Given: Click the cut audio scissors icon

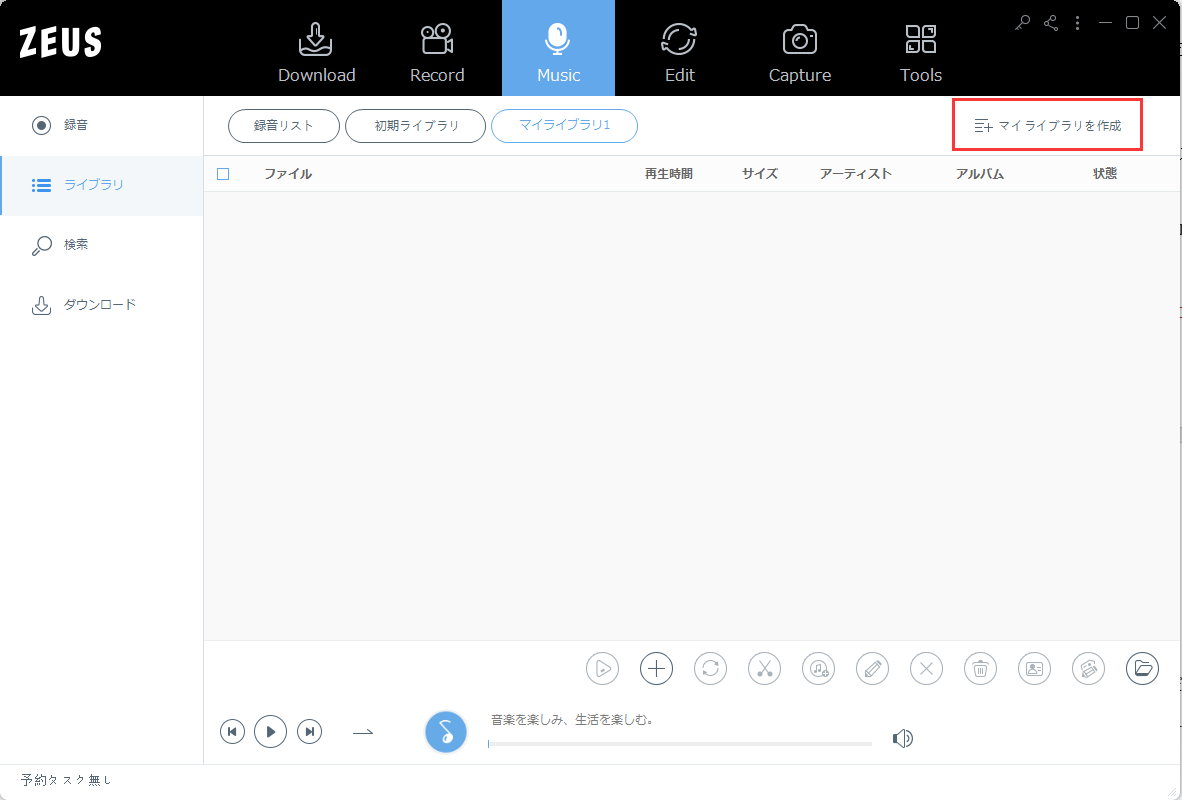Looking at the screenshot, I should coord(764,668).
